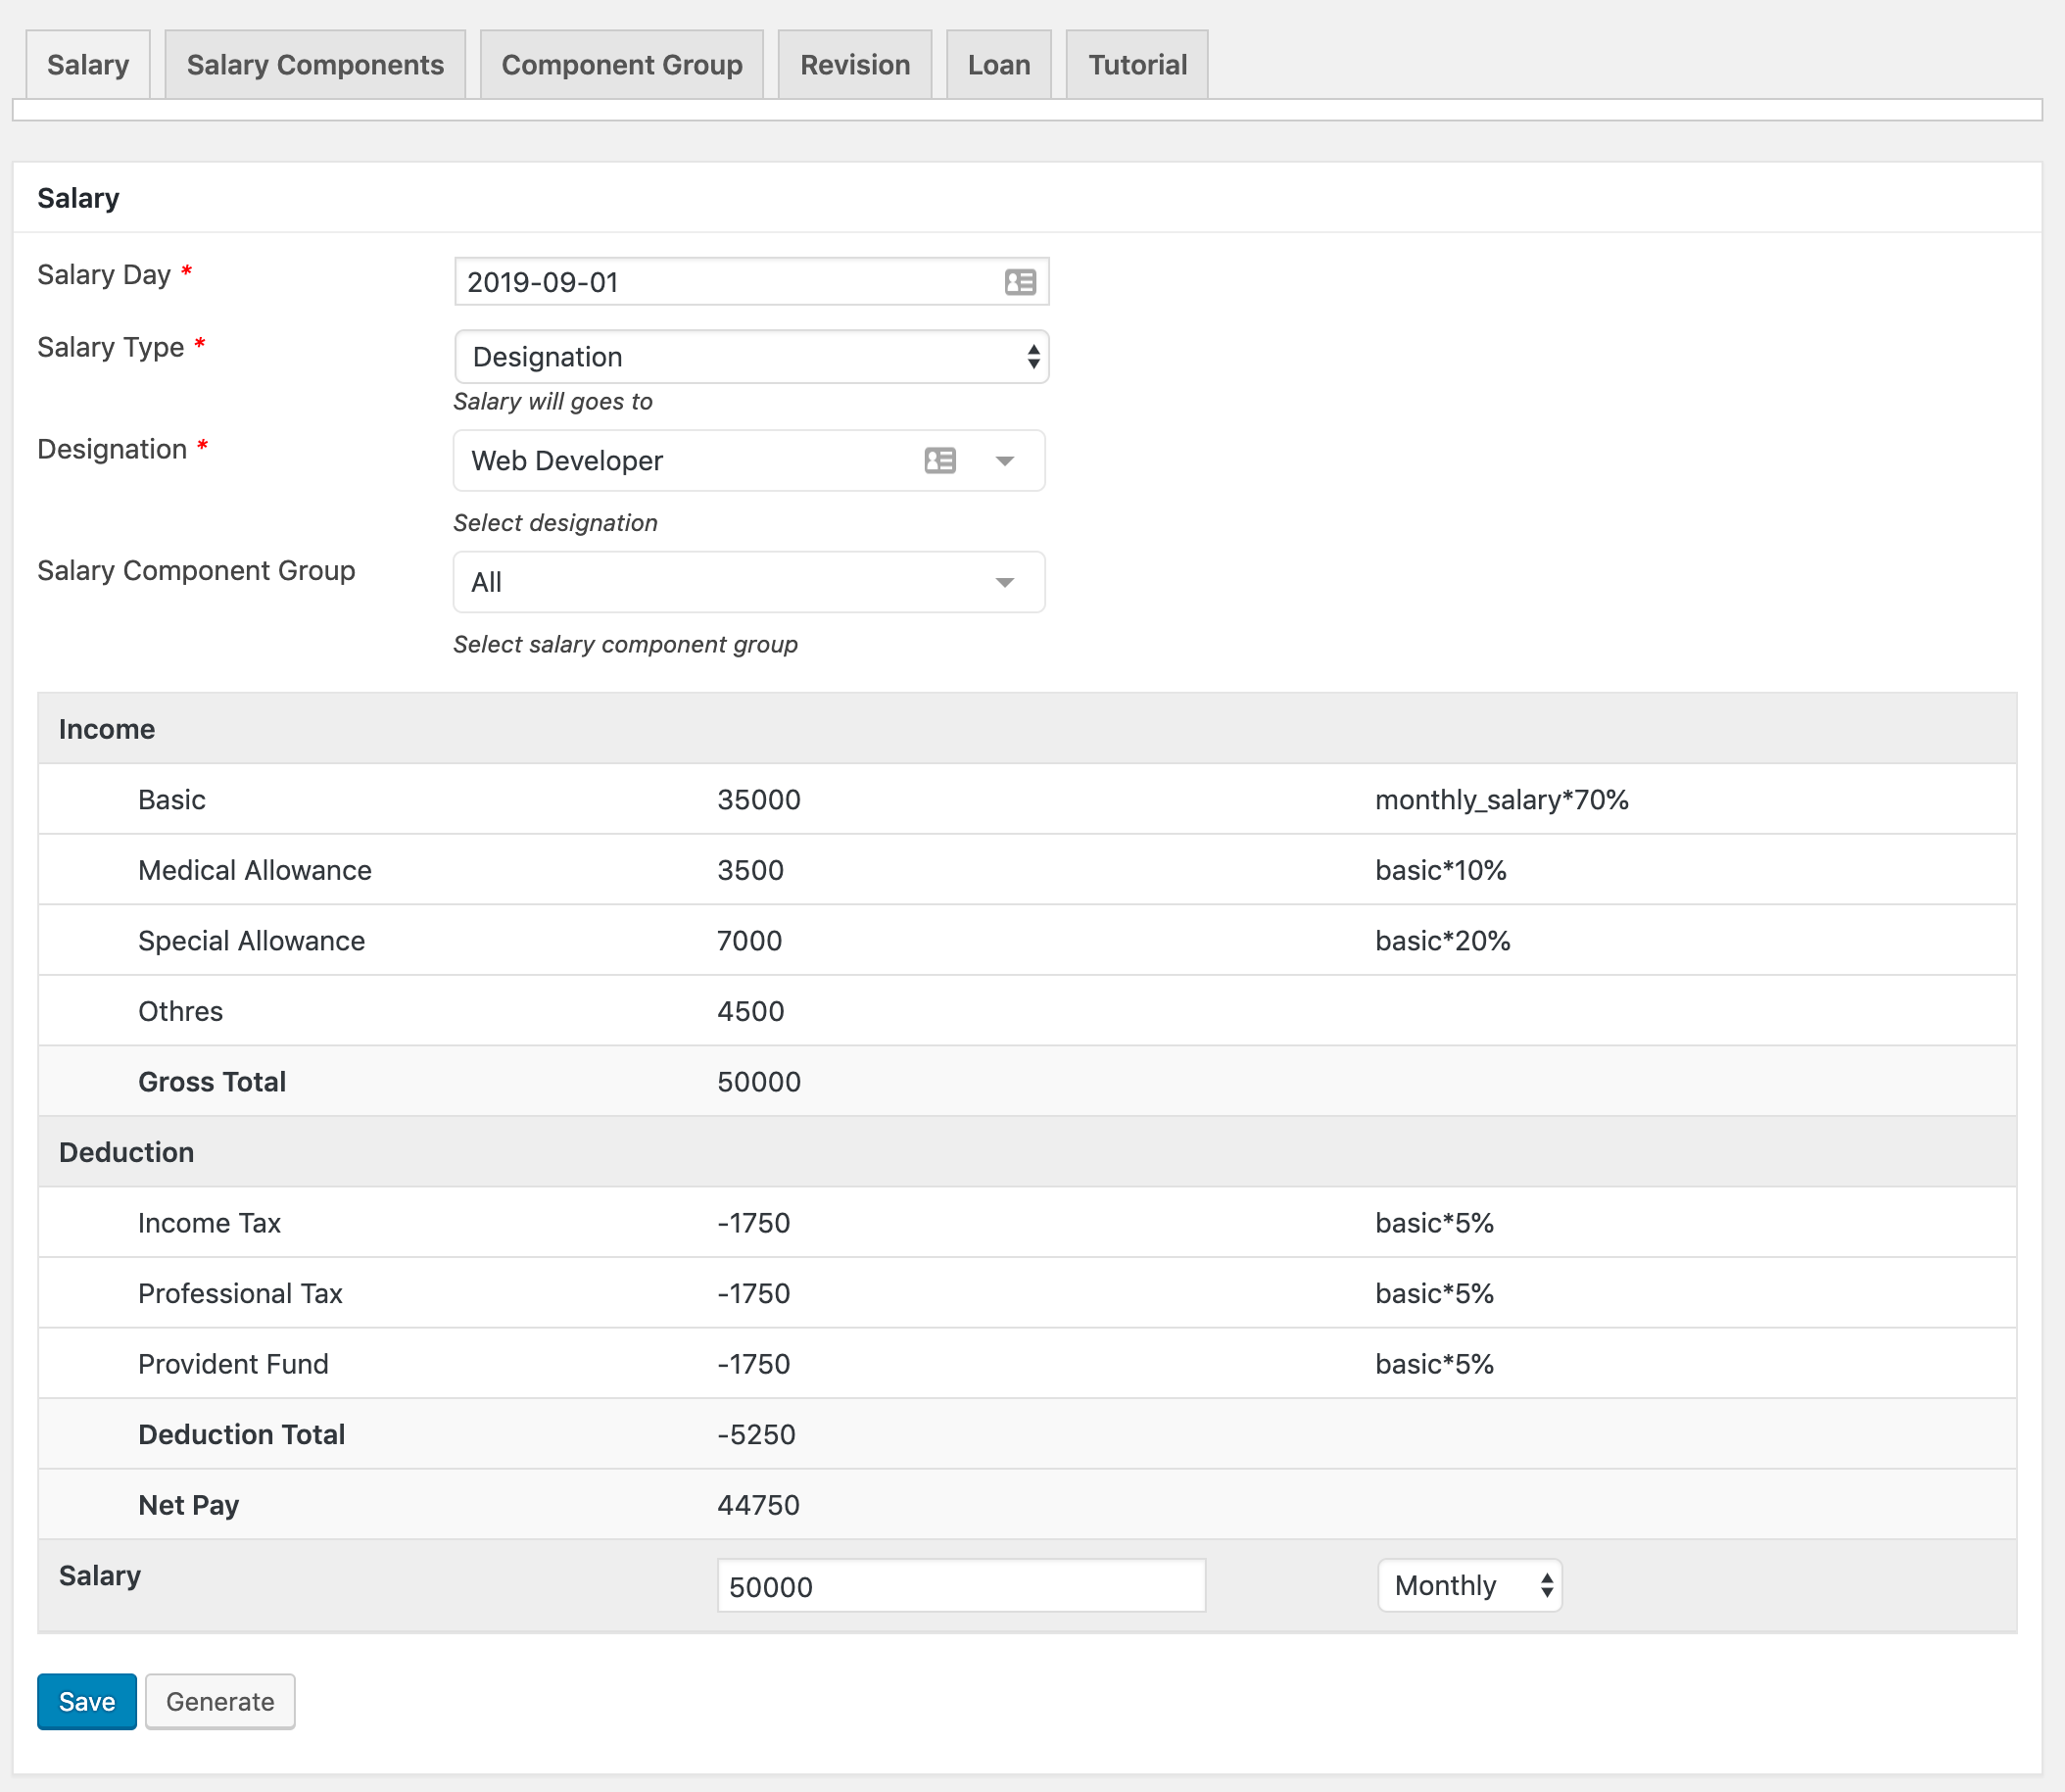
Task: Open the Salary Component Group dropdown arrow
Action: [x=1004, y=582]
